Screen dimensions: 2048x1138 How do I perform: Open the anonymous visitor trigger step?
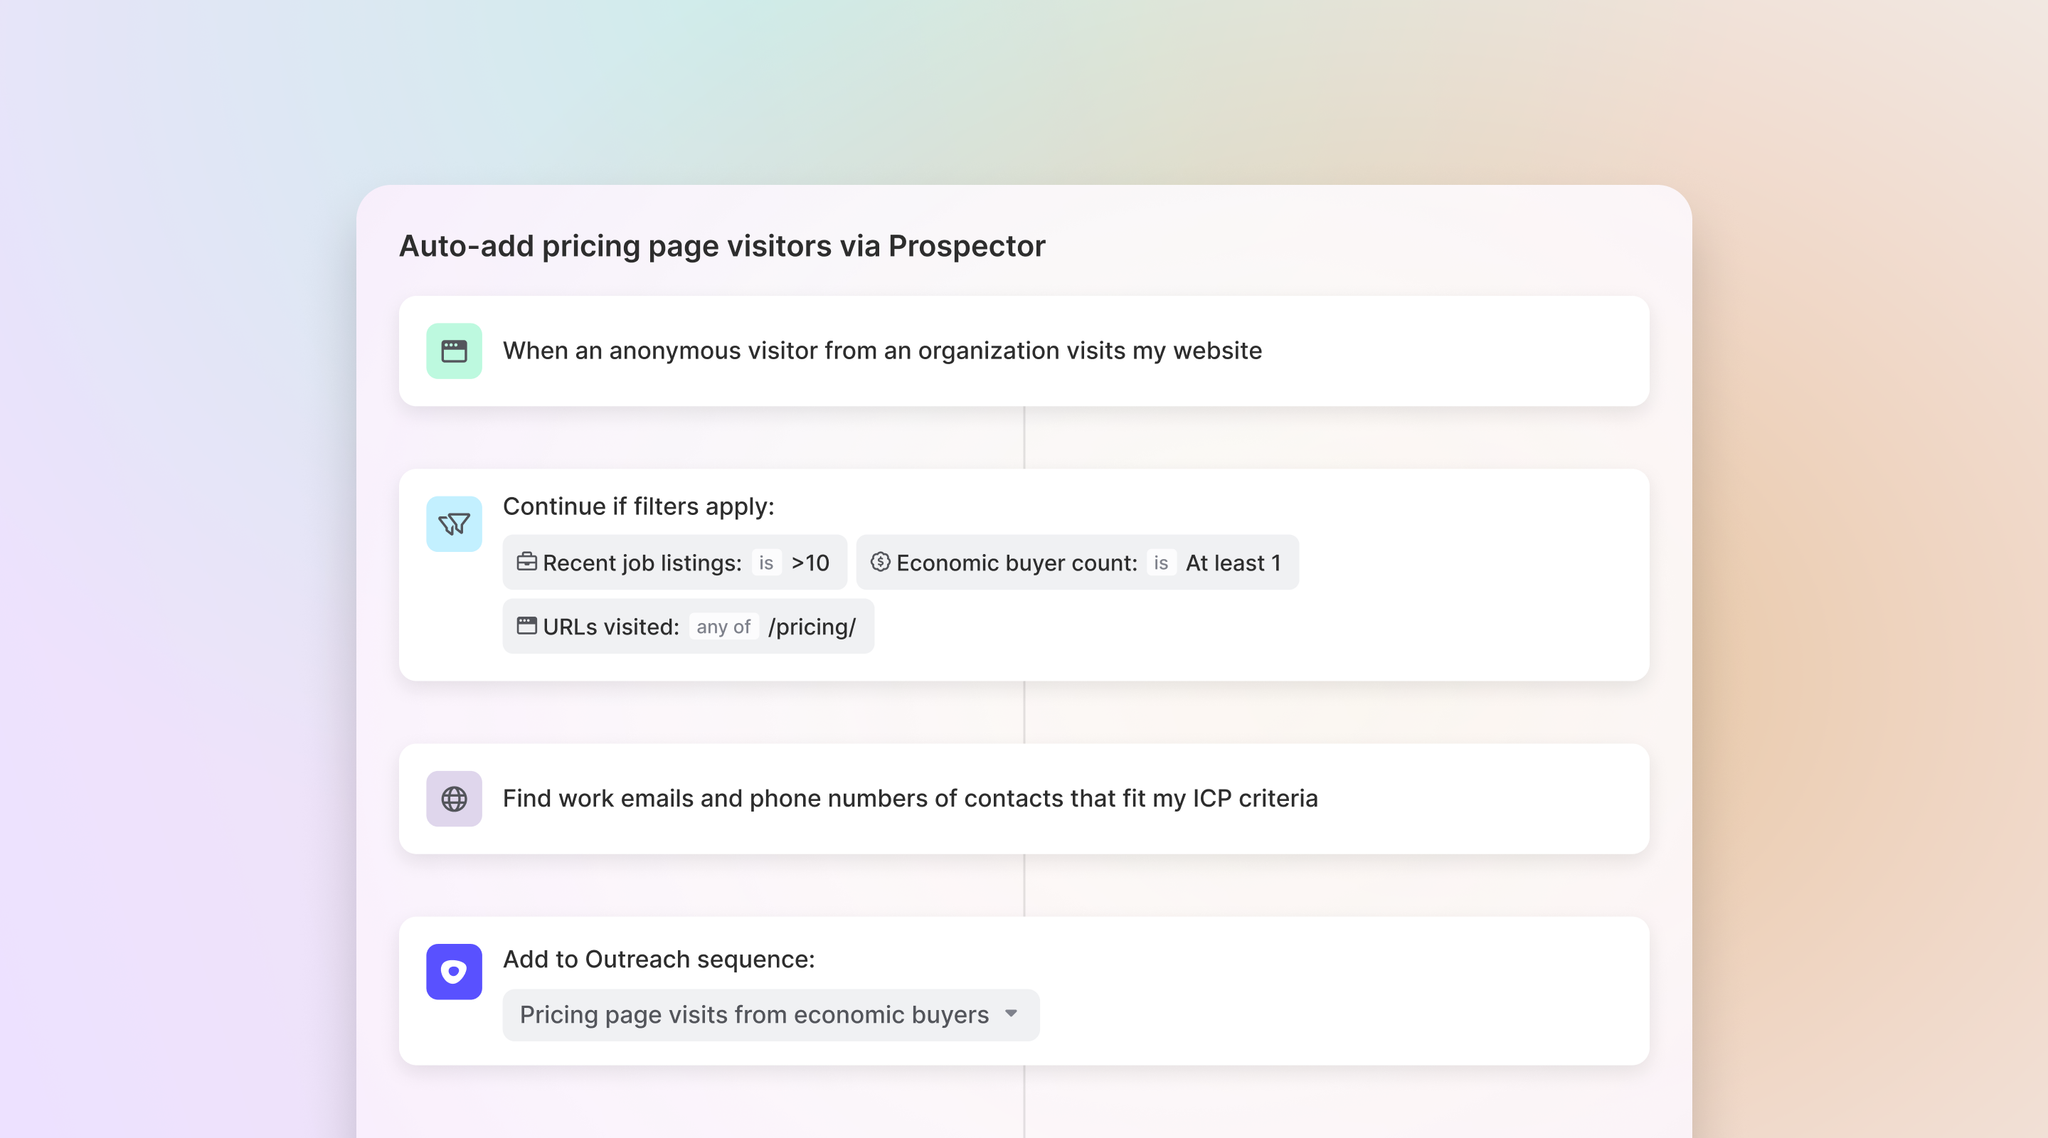coord(881,351)
